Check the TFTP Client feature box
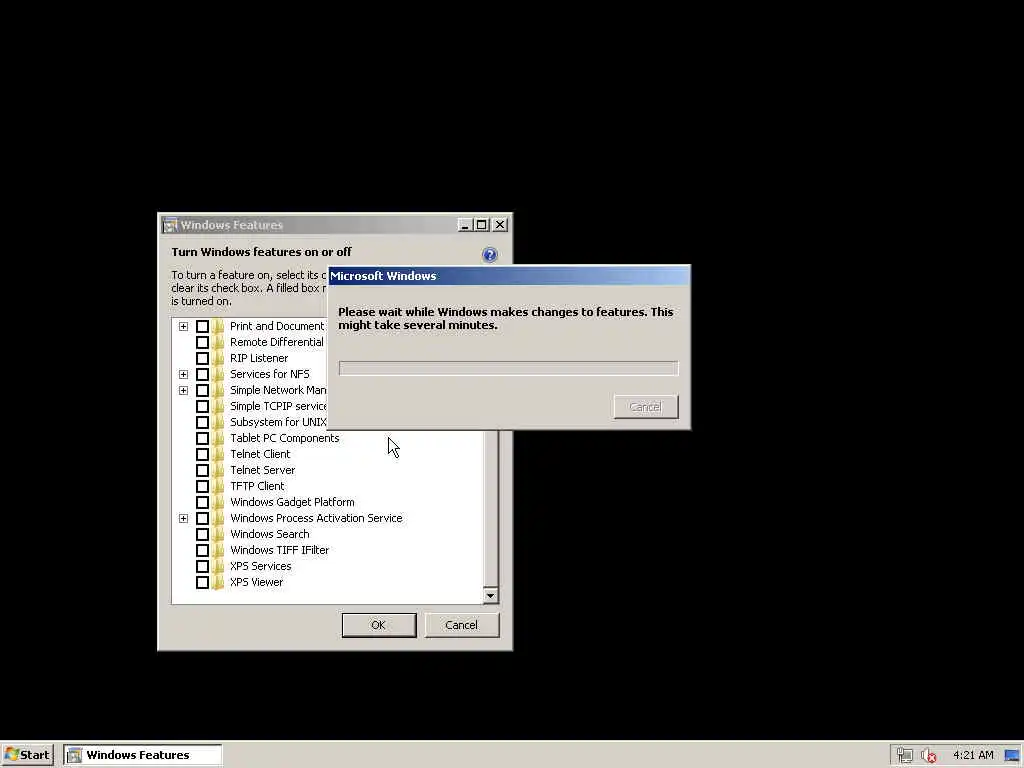Image resolution: width=1024 pixels, height=768 pixels. click(202, 487)
